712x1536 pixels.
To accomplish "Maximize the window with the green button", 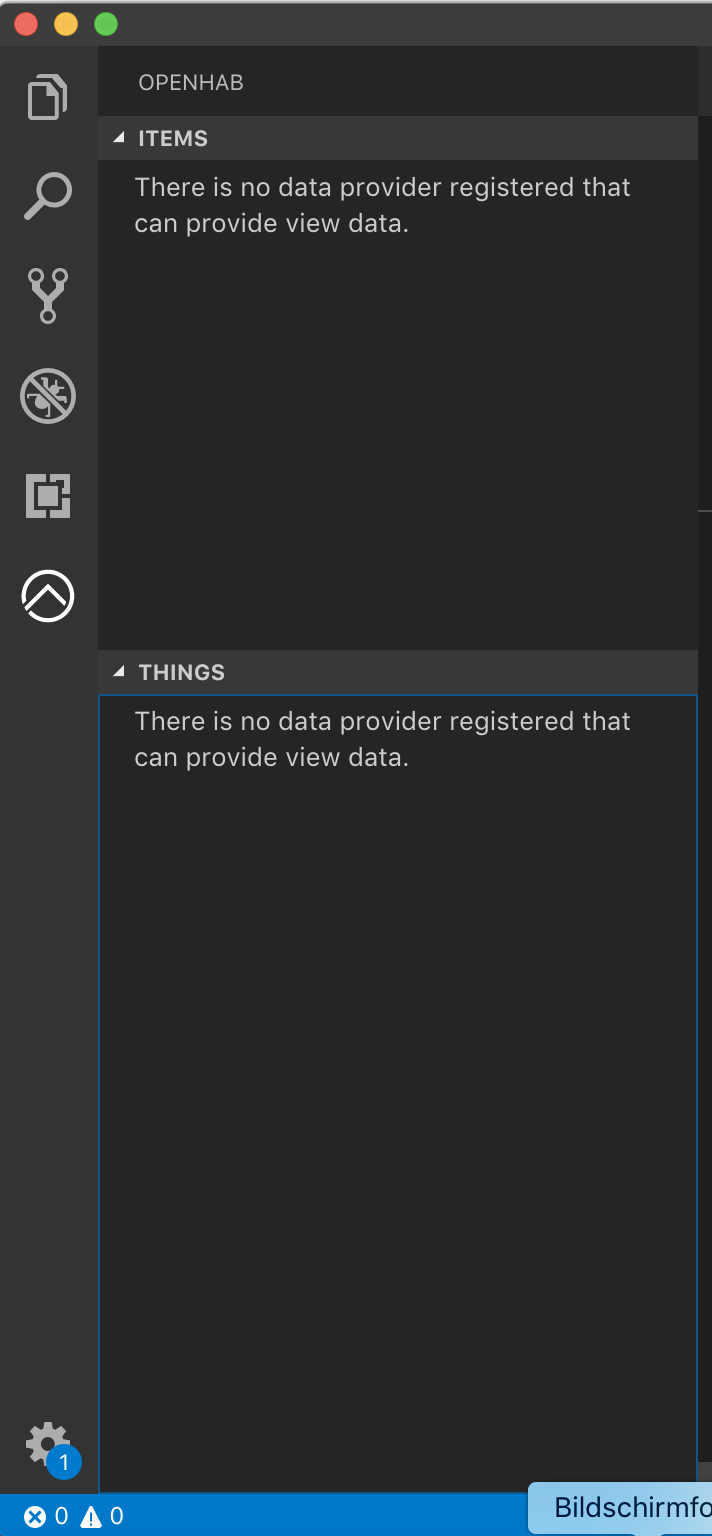I will point(105,24).
